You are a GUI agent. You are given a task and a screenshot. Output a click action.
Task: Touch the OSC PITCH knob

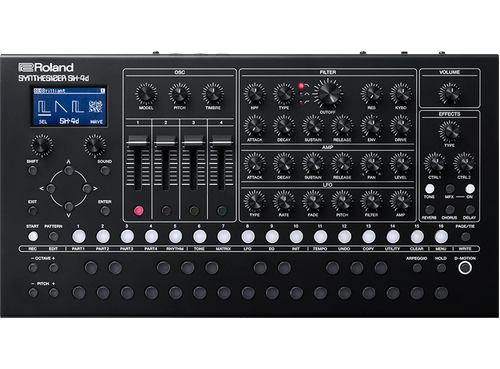tap(180, 94)
